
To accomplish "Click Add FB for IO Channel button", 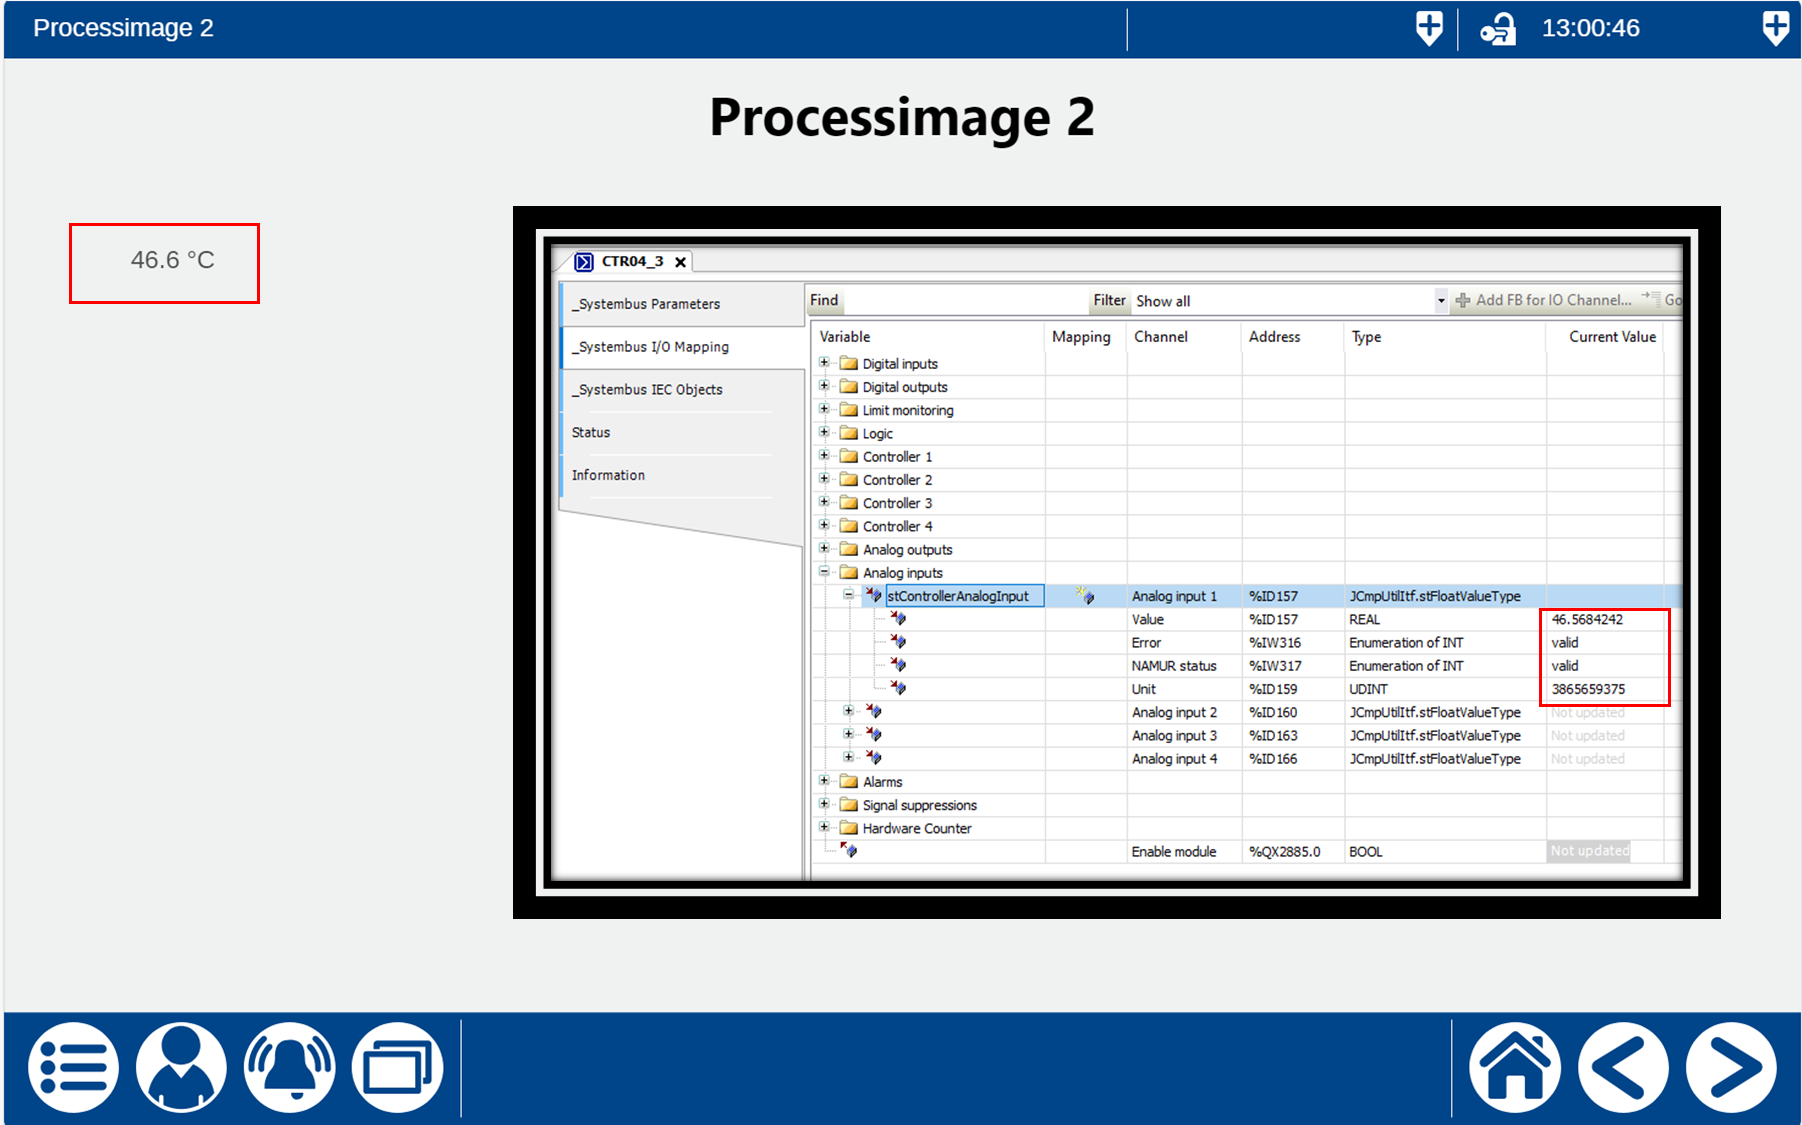I will 1544,300.
